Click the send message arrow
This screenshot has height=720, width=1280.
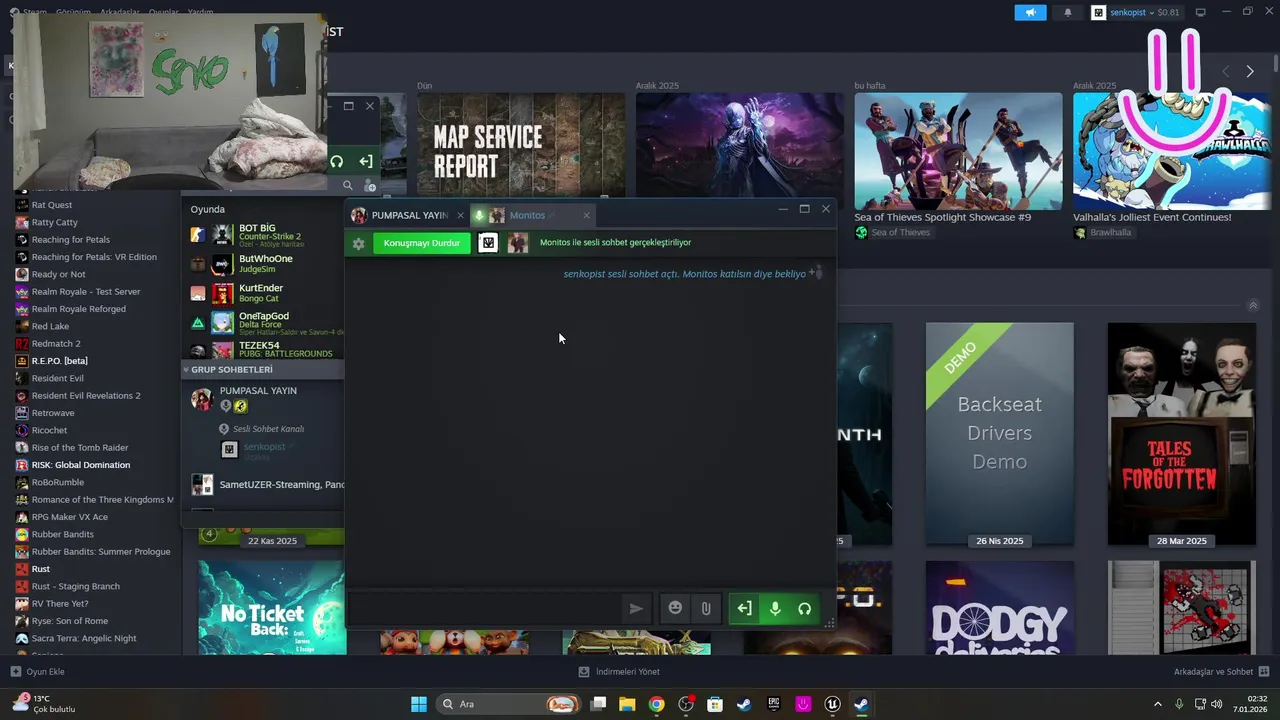pos(635,608)
